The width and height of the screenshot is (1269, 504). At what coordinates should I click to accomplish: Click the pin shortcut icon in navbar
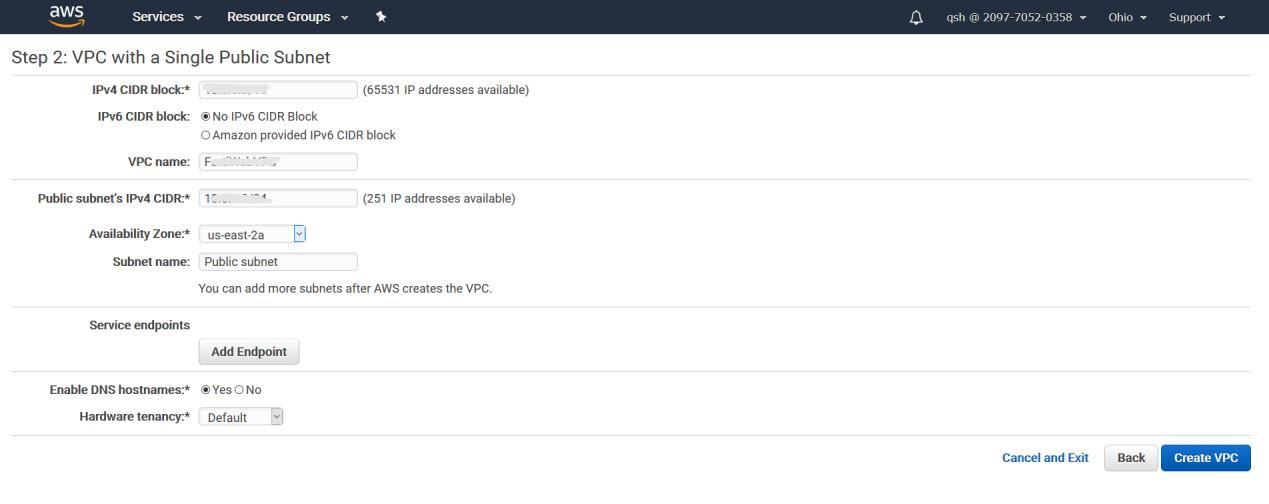point(381,17)
